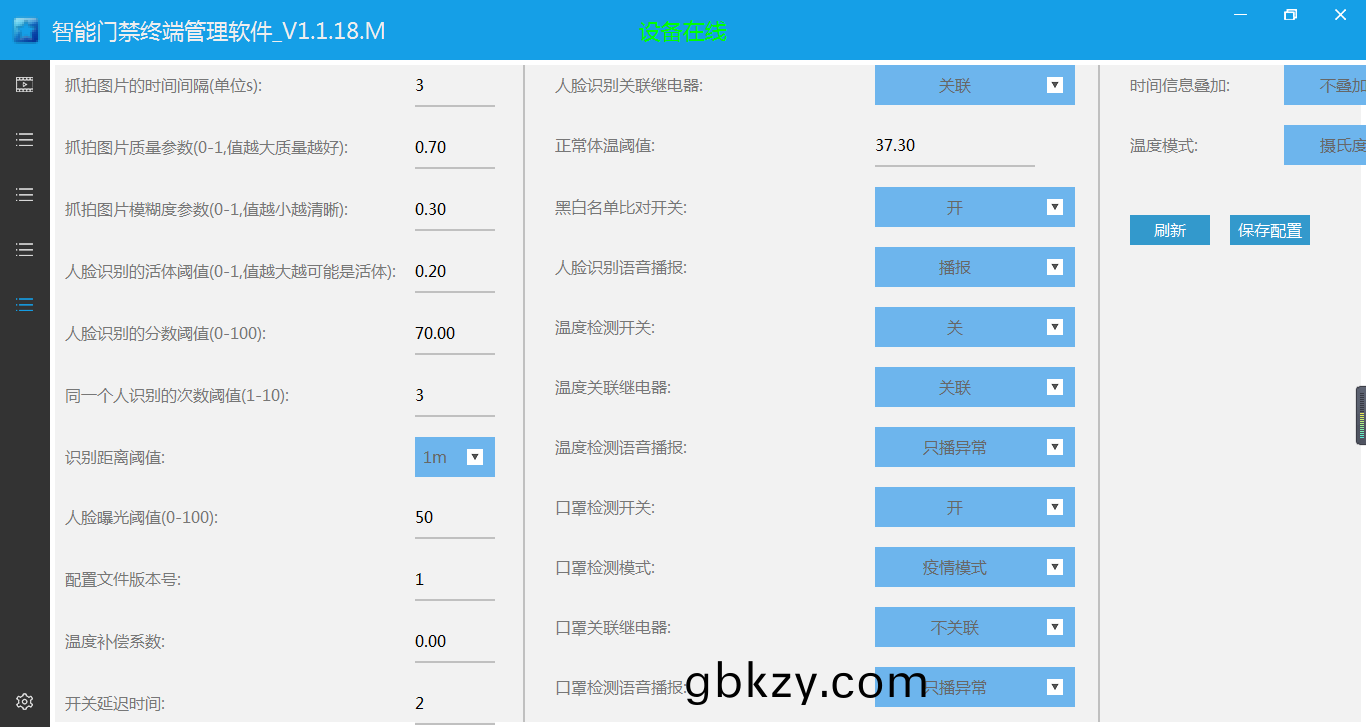Click the restore window icon in title bar
Screen dimensions: 1366x727
coord(1290,15)
